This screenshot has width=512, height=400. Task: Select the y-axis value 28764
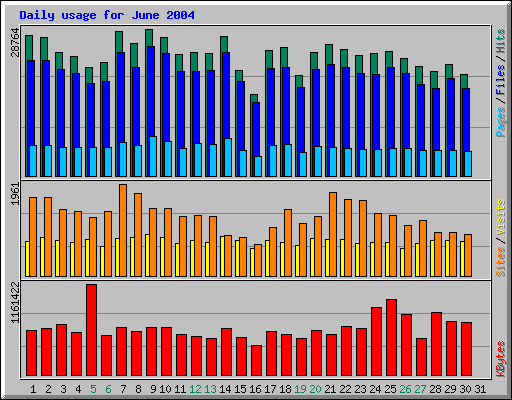coord(15,43)
